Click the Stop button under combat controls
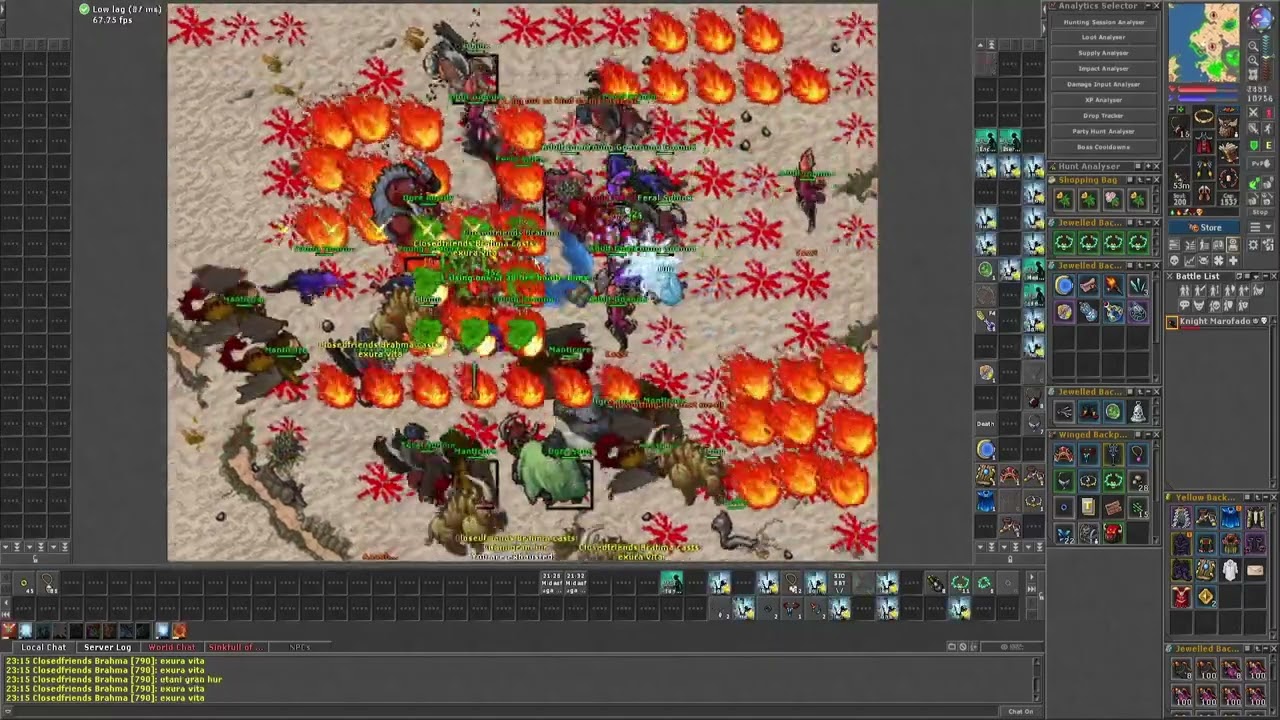The width and height of the screenshot is (1280, 720). [x=1259, y=212]
